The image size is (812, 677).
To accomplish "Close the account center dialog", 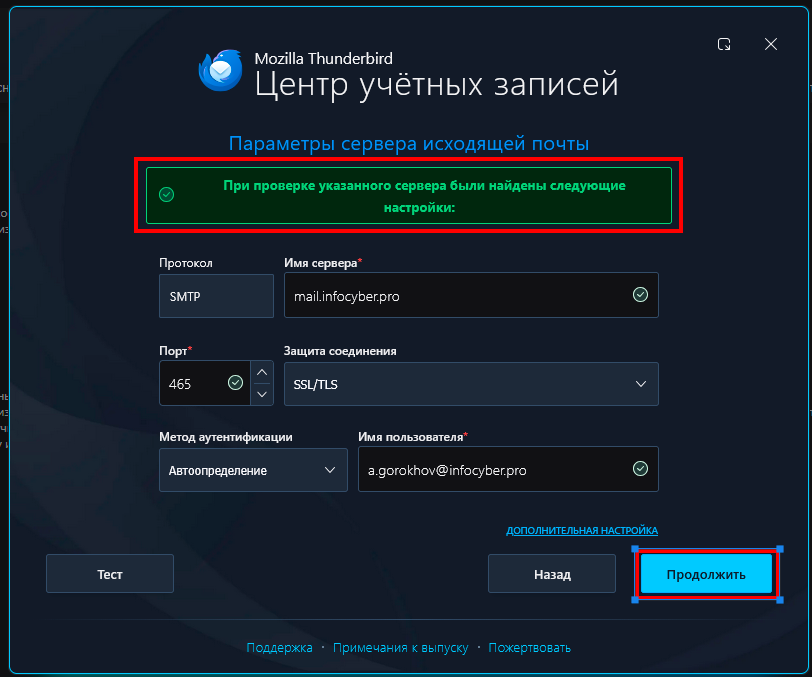I will 771,44.
